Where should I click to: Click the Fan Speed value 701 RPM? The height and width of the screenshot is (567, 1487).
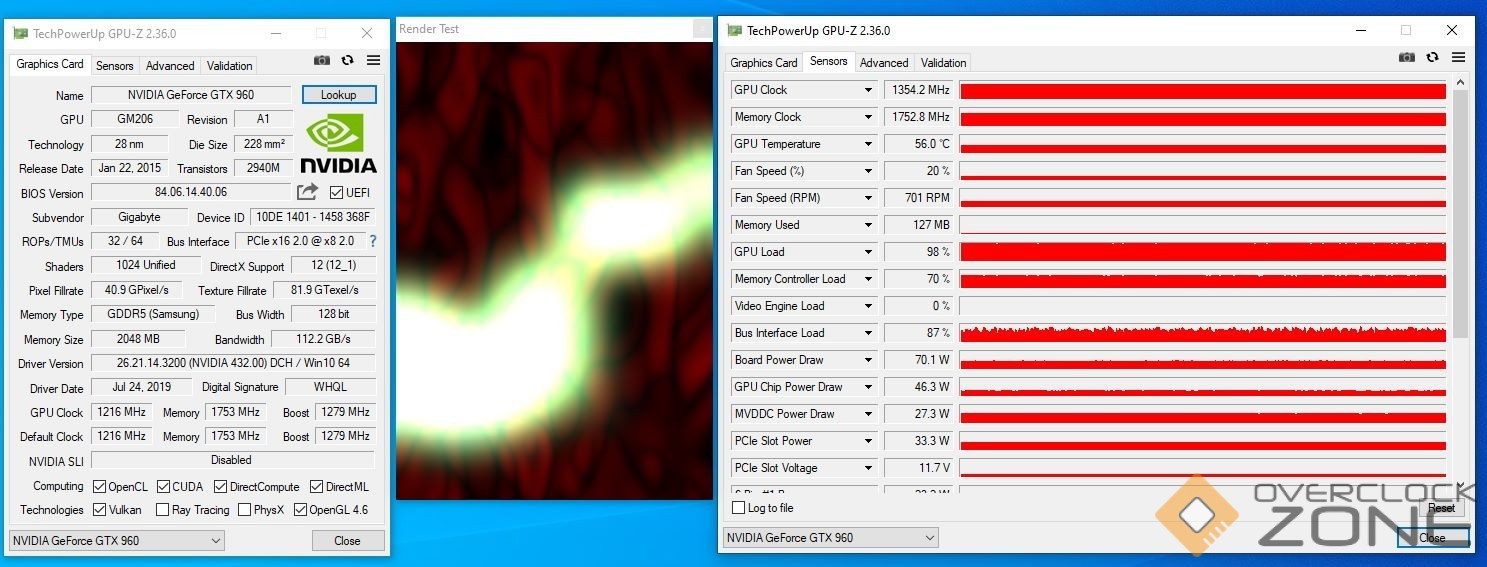coord(919,198)
